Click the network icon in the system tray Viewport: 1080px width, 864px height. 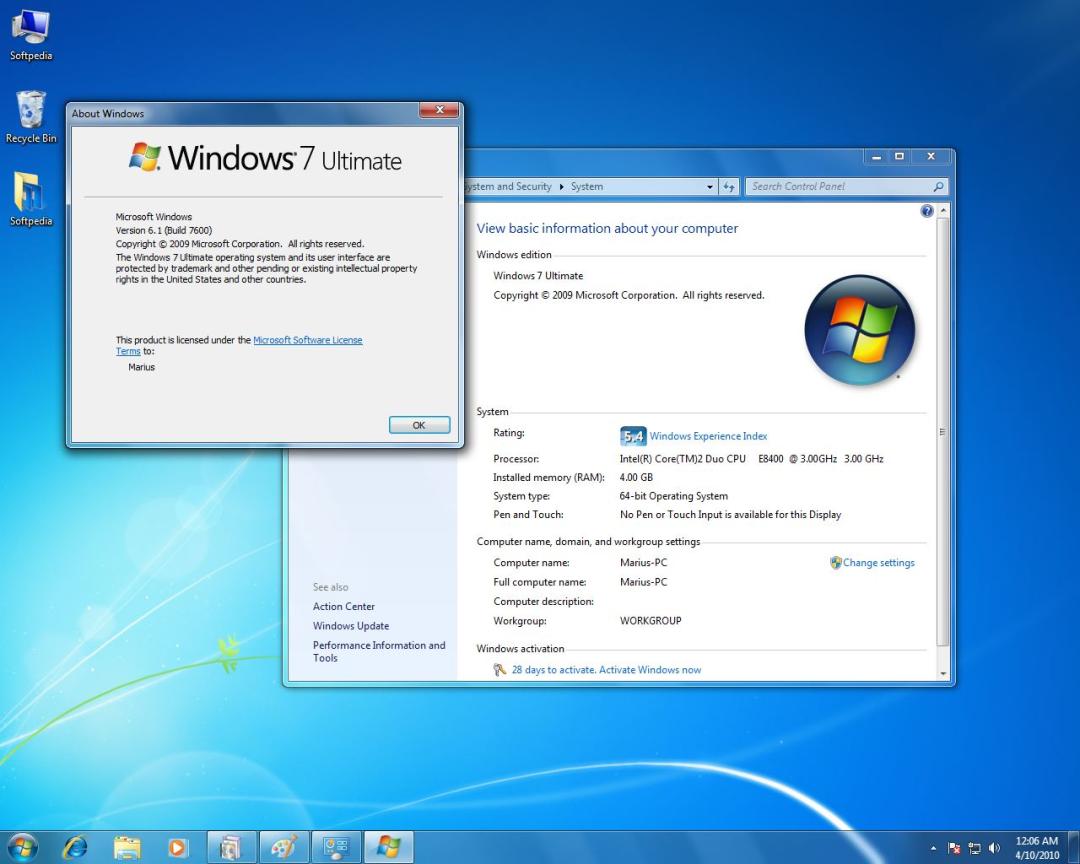coord(973,848)
